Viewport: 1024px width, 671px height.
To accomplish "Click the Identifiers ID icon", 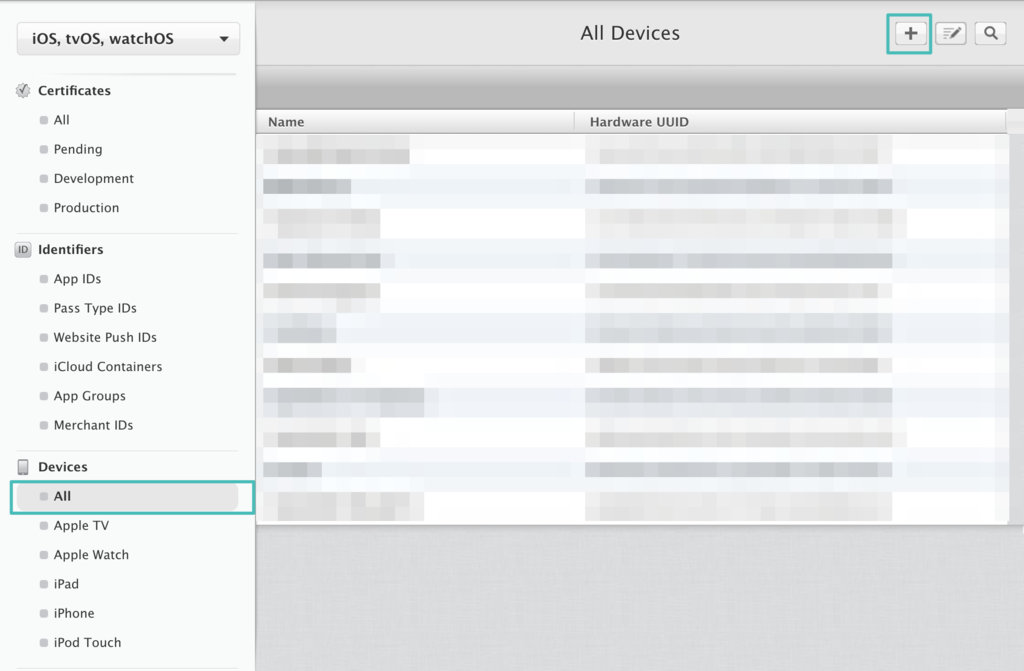I will point(23,250).
